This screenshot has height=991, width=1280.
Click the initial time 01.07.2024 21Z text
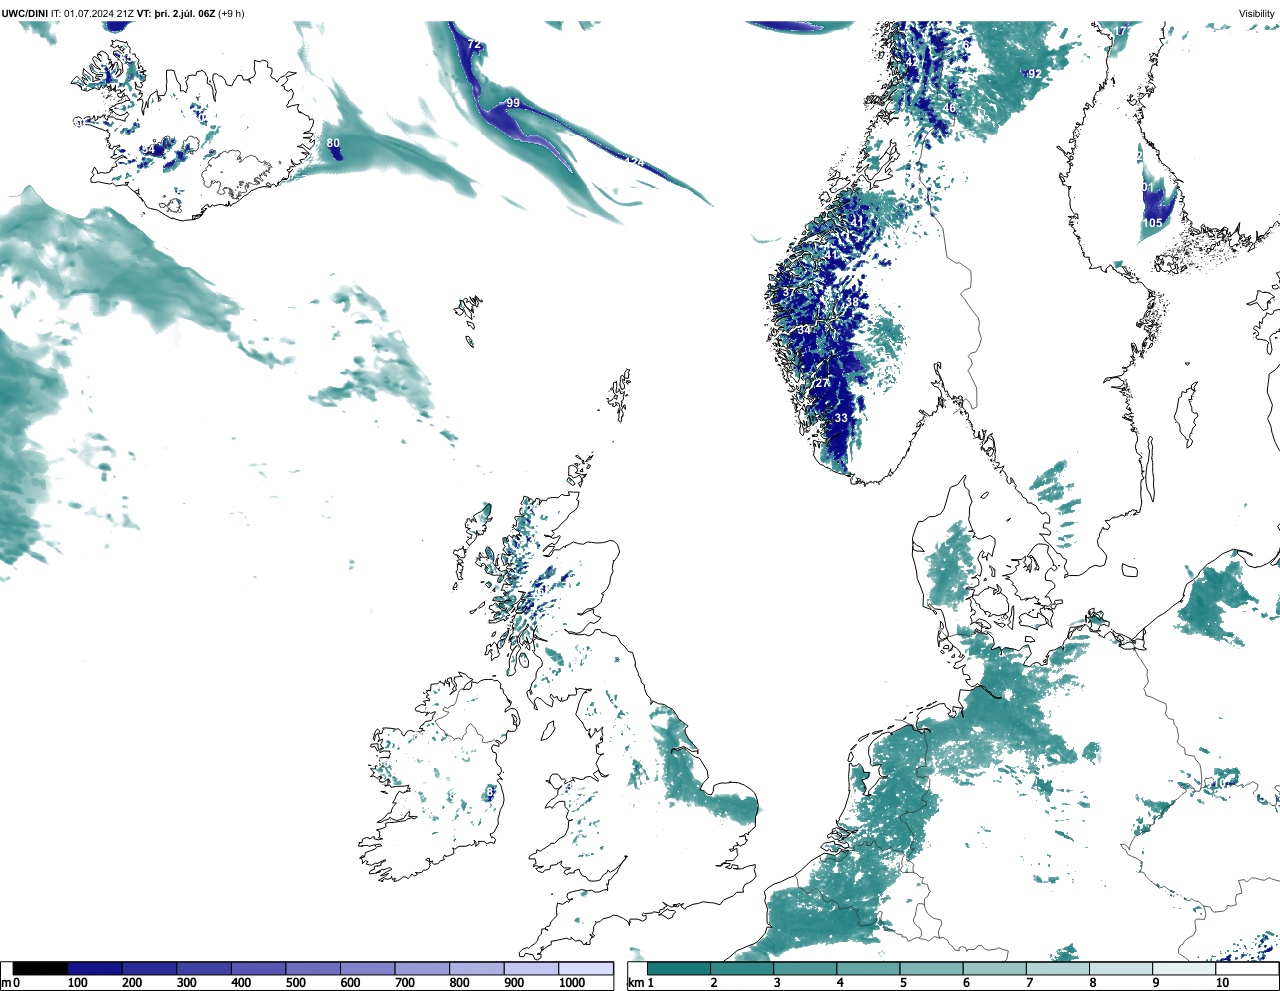(x=98, y=13)
